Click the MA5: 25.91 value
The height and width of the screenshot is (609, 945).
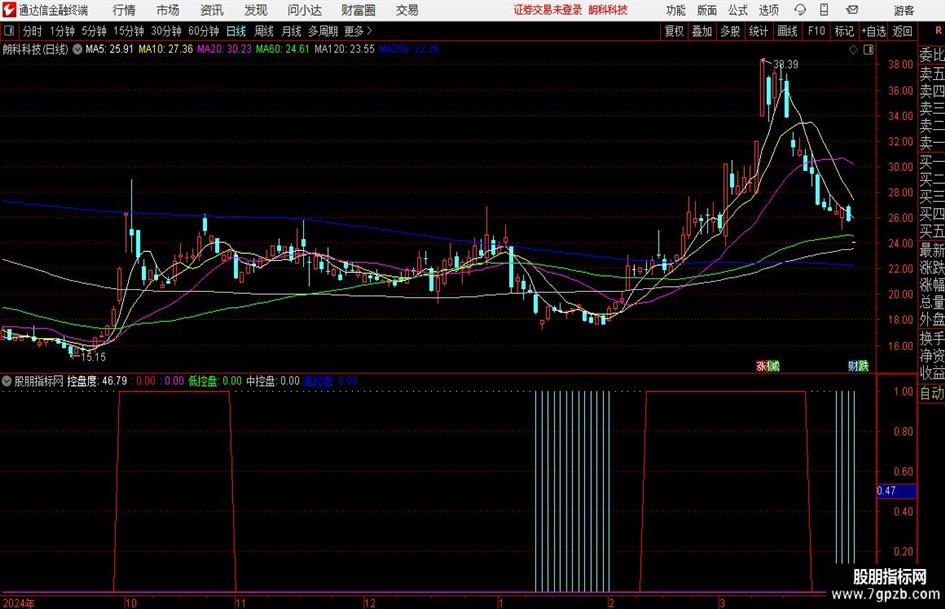(109, 49)
